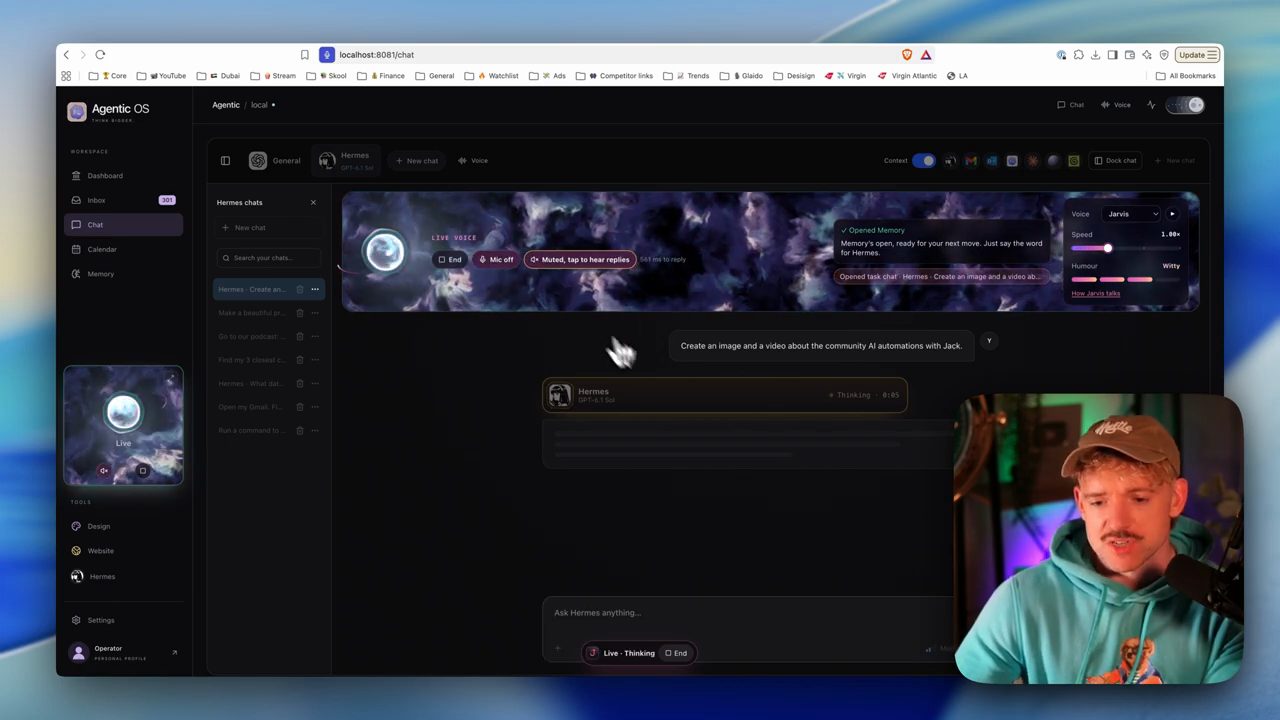The height and width of the screenshot is (720, 1280).
Task: Open options for "Hermes · What dat..." chat
Action: click(x=315, y=384)
